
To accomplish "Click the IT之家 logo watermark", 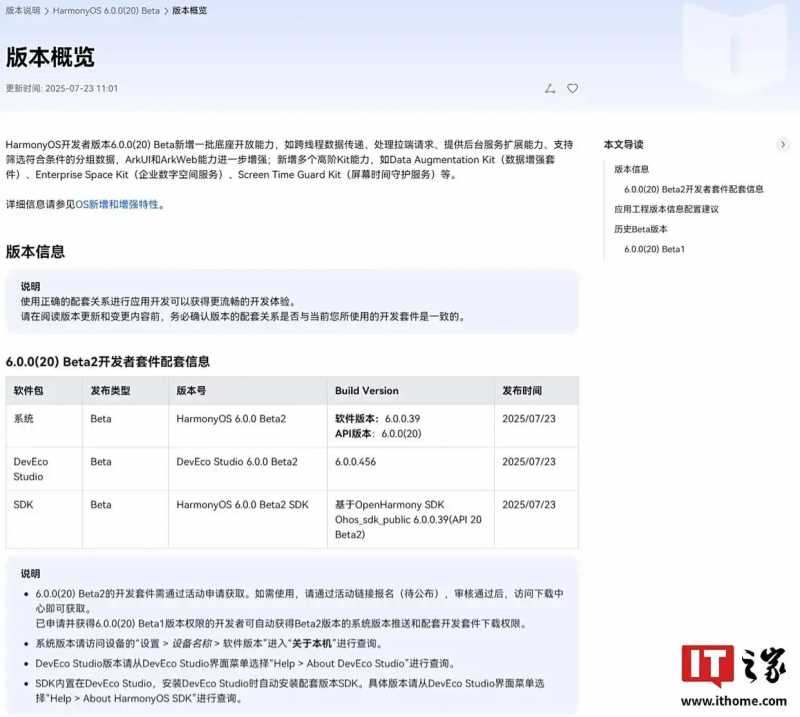I will 733,671.
